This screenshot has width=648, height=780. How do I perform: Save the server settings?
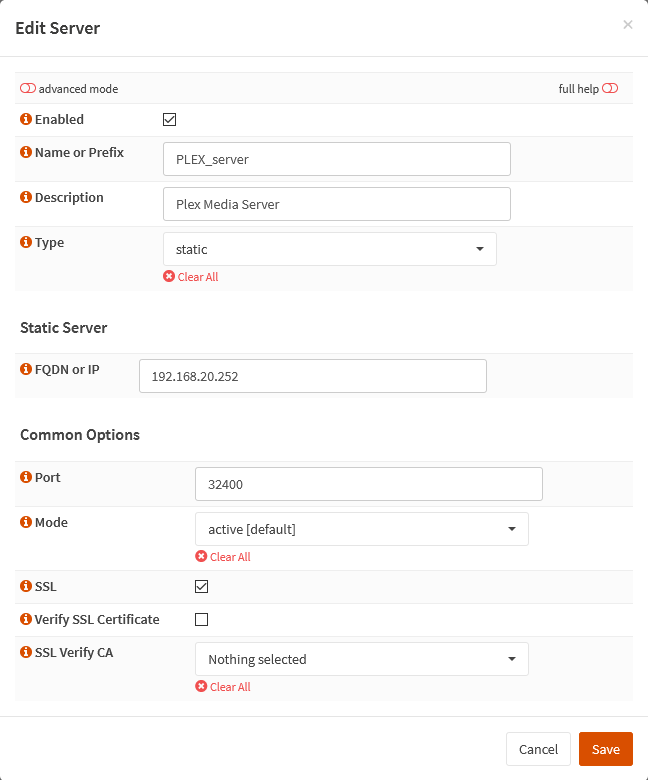coord(605,749)
